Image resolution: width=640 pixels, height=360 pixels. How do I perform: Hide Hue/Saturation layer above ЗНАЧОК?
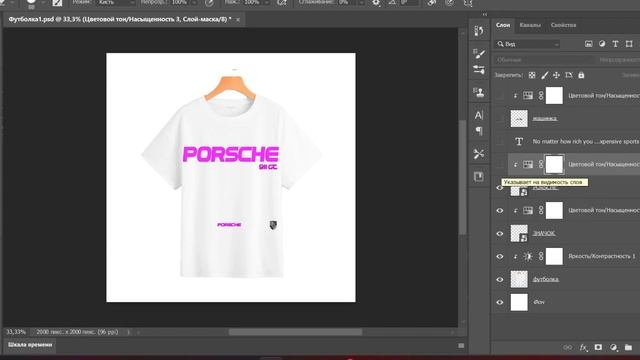pyautogui.click(x=500, y=211)
